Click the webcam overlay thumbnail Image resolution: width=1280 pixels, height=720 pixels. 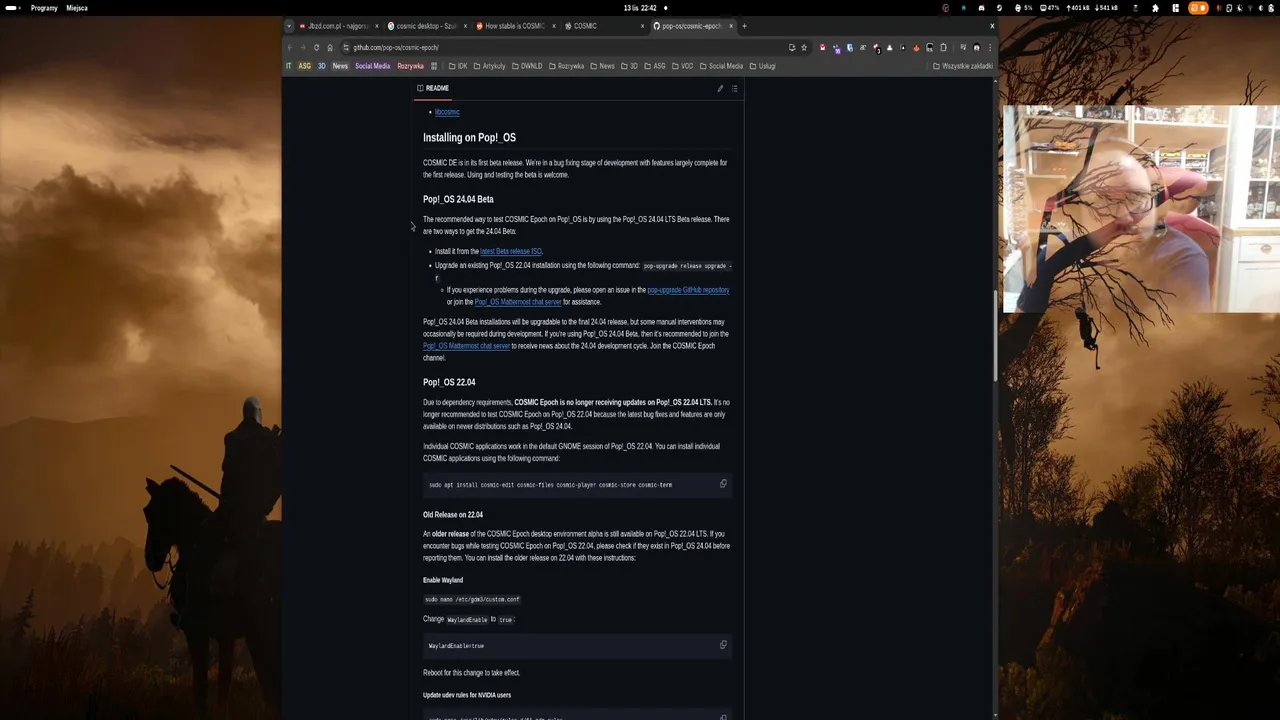(1141, 209)
